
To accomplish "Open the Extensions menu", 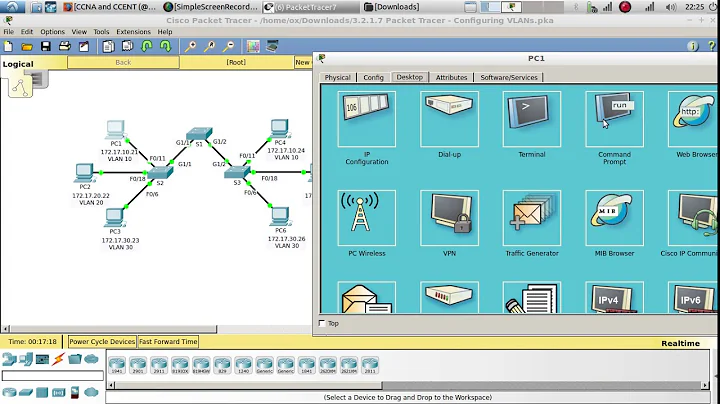I will point(133,32).
